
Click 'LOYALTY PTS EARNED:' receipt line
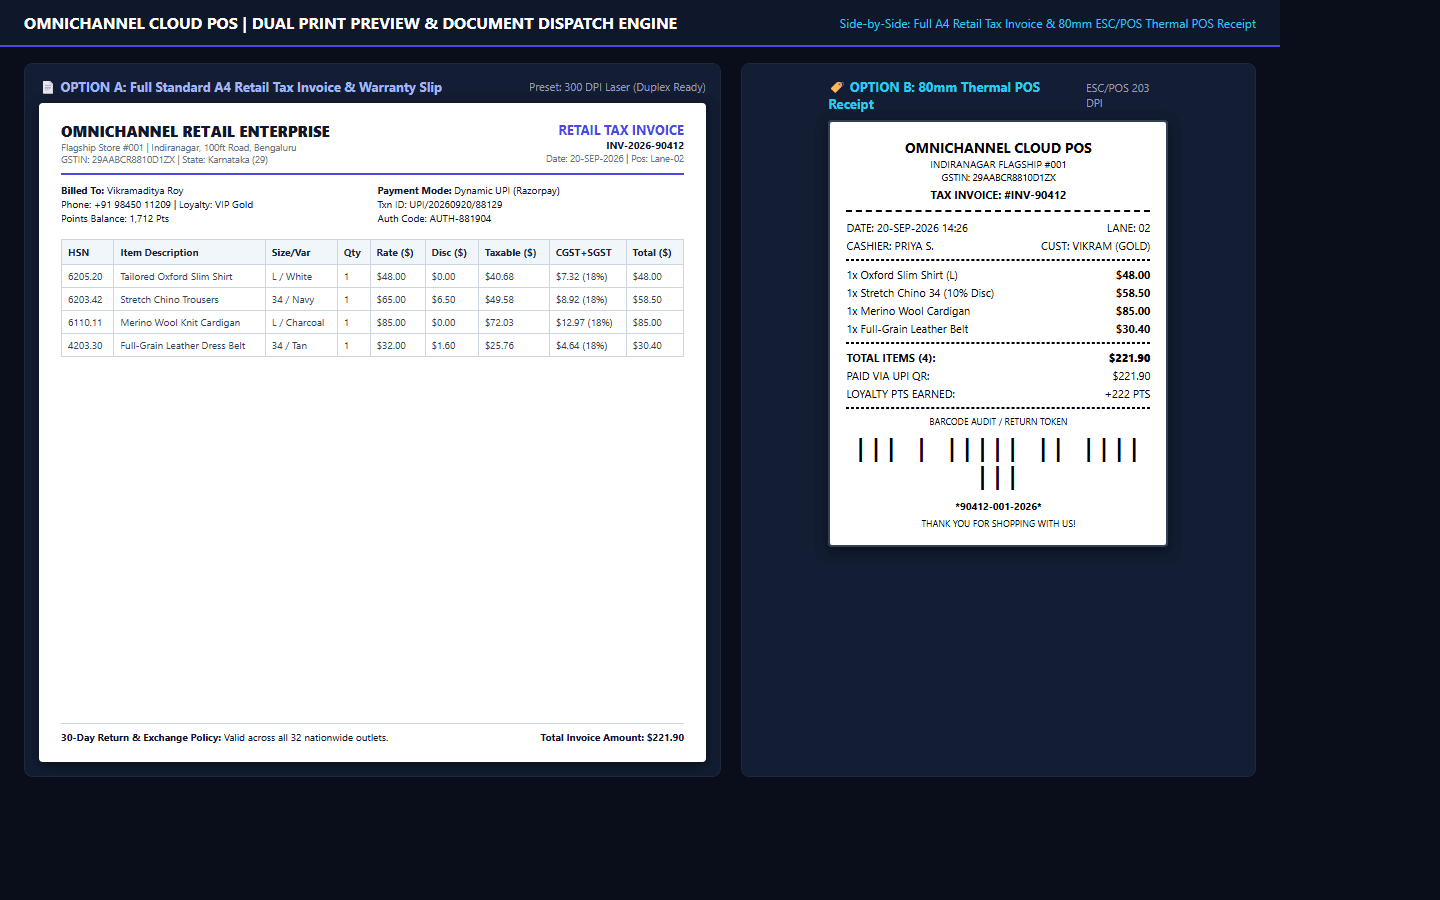coord(998,394)
